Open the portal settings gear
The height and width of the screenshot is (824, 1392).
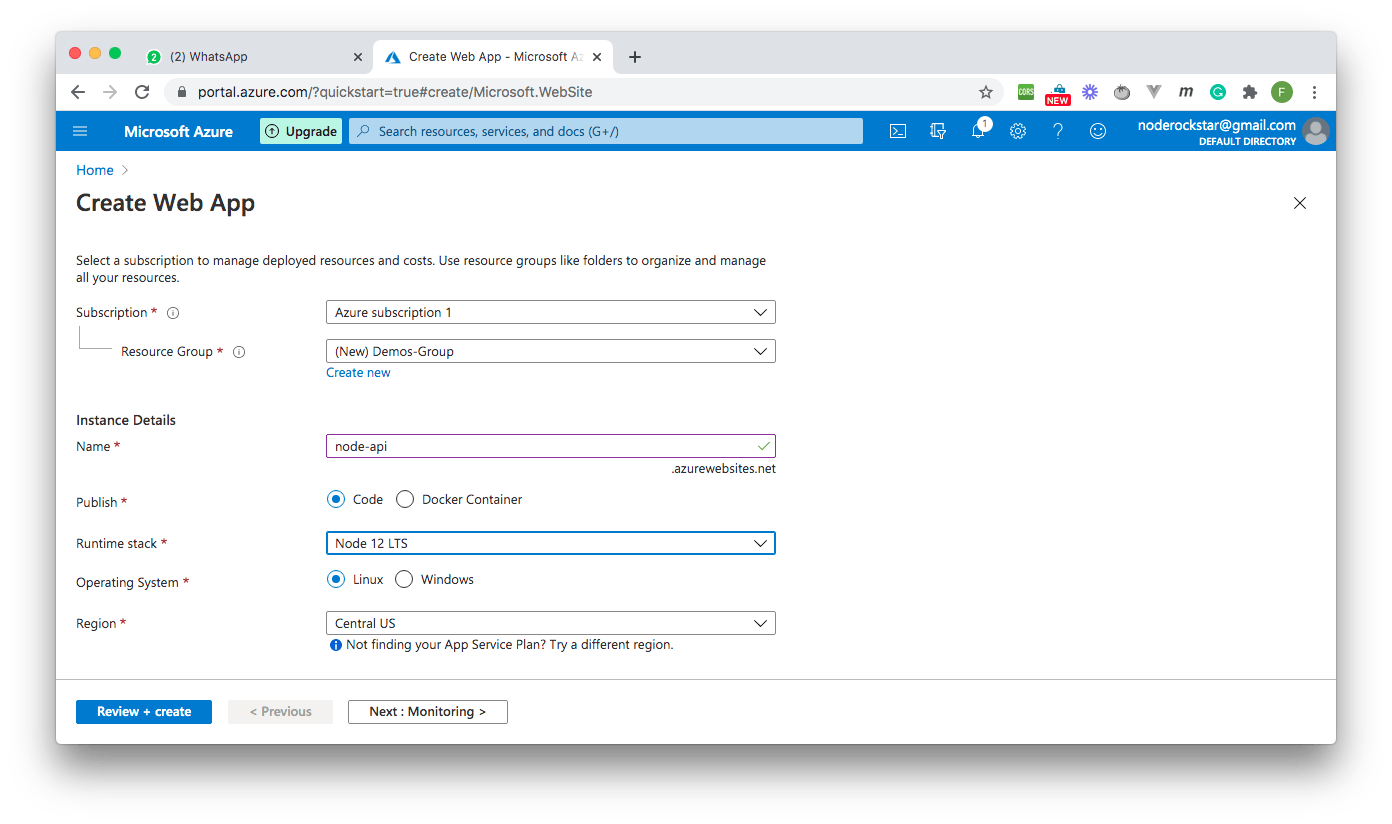[x=1018, y=131]
